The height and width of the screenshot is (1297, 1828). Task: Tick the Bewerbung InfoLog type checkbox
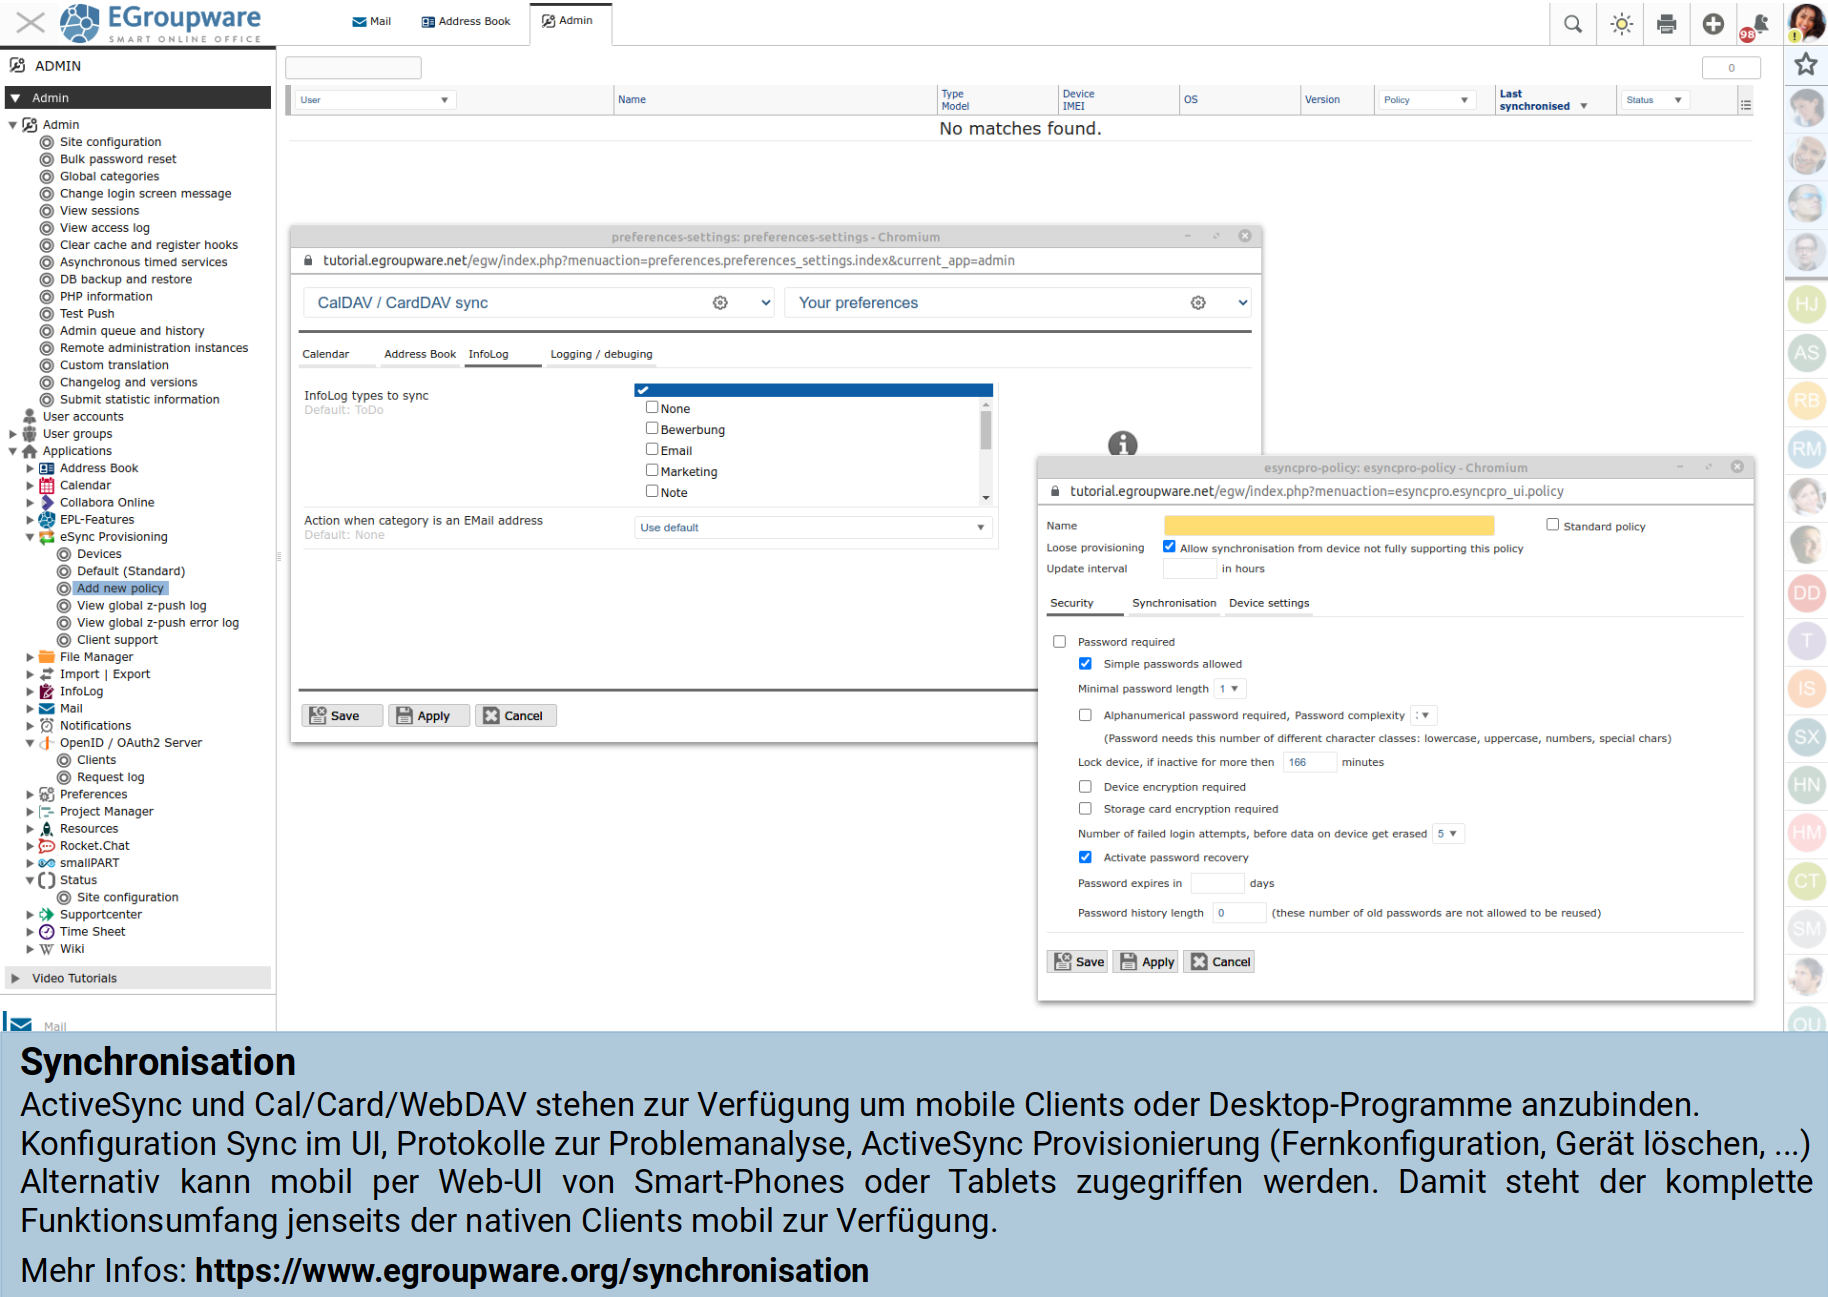(x=652, y=429)
